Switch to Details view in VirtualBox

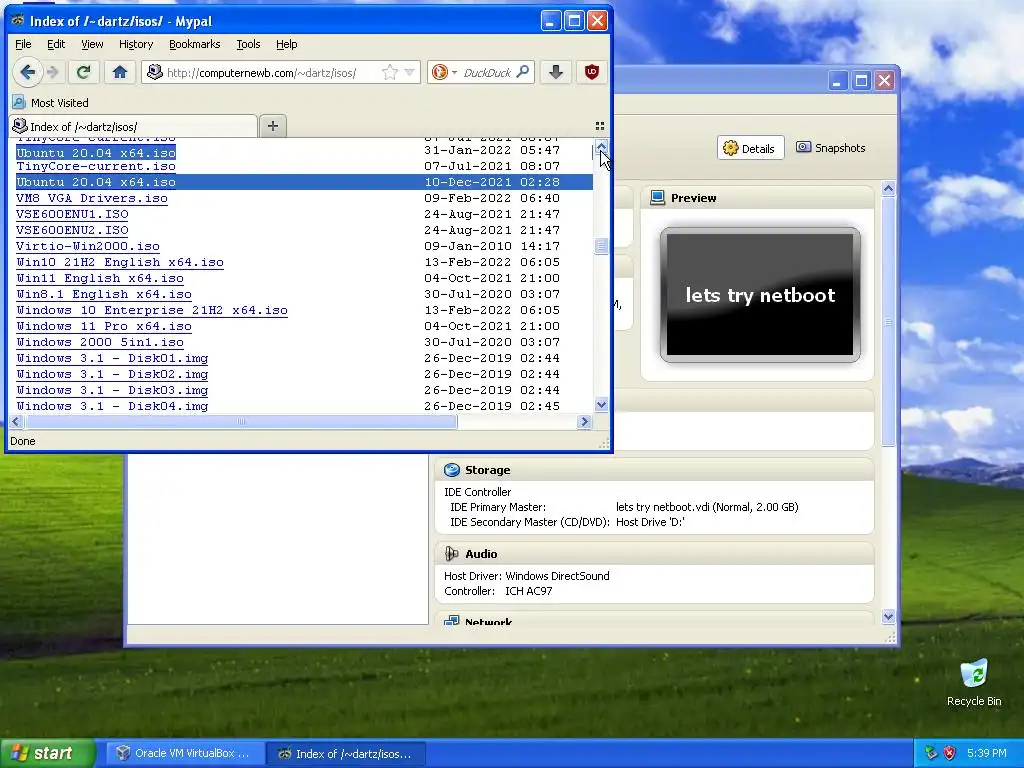tap(750, 148)
